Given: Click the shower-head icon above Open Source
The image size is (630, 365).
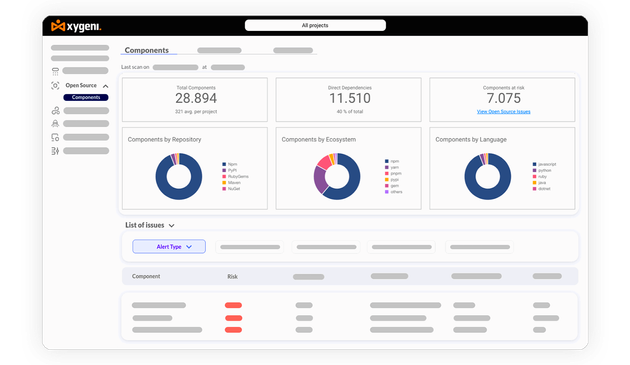Looking at the screenshot, I should pos(55,71).
